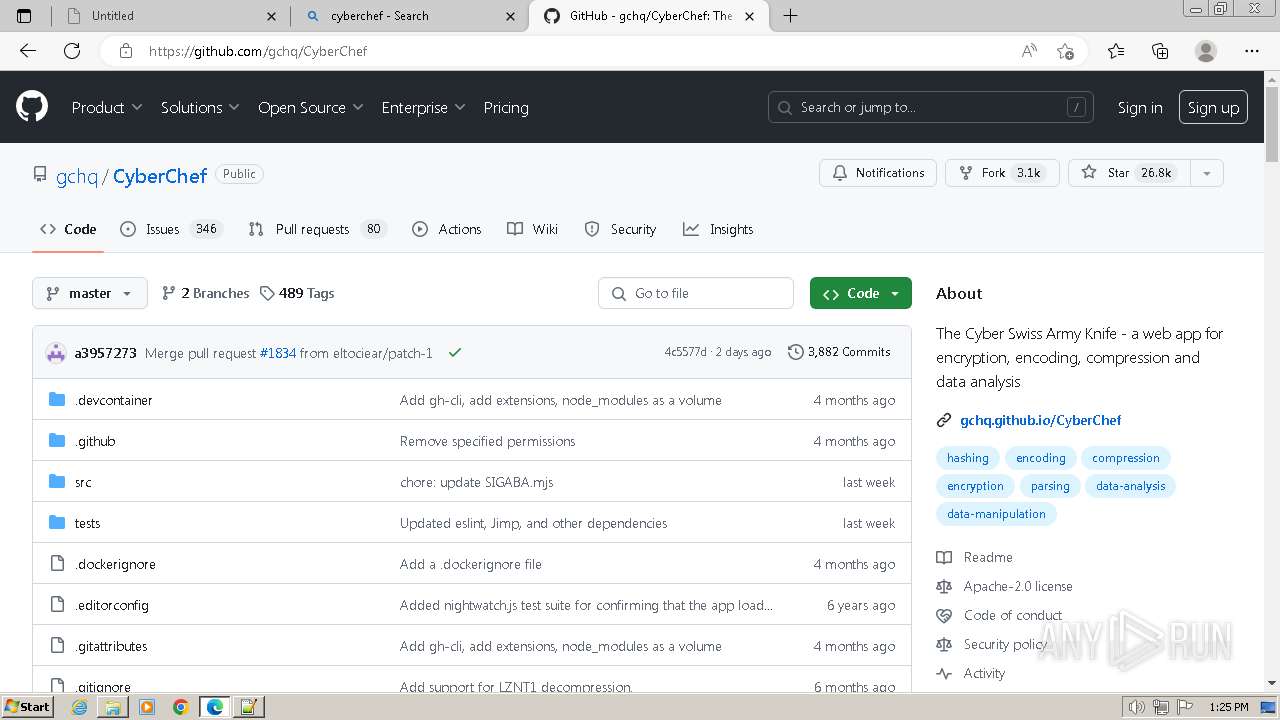The width and height of the screenshot is (1280, 720).
Task: Switch to the Issues tab
Action: (171, 229)
